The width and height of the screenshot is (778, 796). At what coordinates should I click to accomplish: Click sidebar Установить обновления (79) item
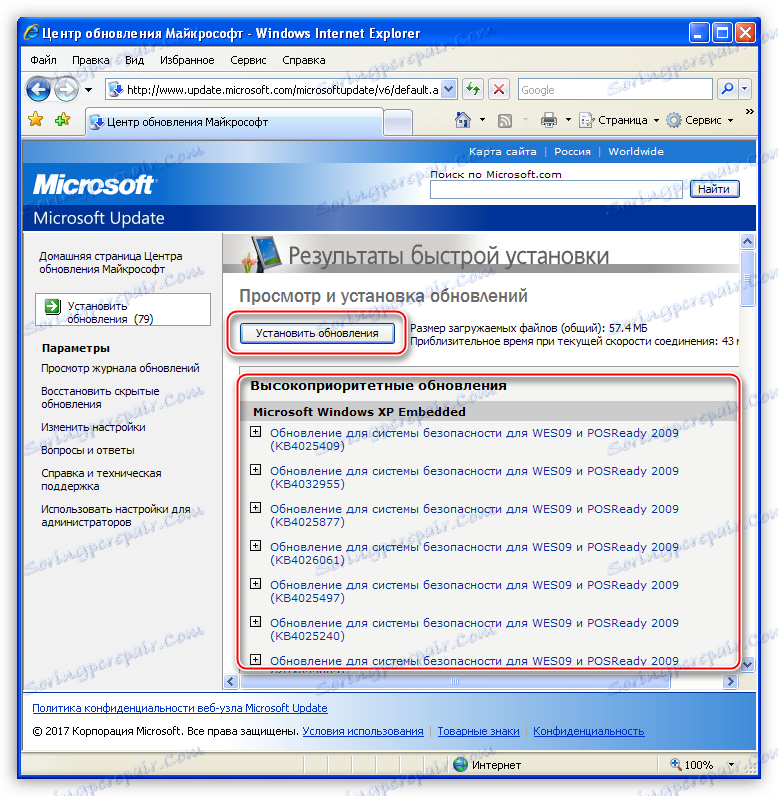tap(123, 309)
